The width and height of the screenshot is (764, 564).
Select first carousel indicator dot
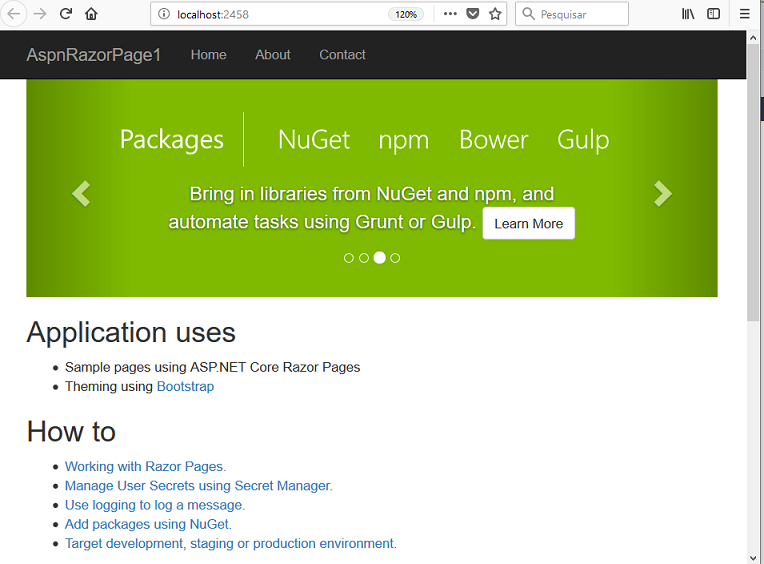tap(348, 258)
